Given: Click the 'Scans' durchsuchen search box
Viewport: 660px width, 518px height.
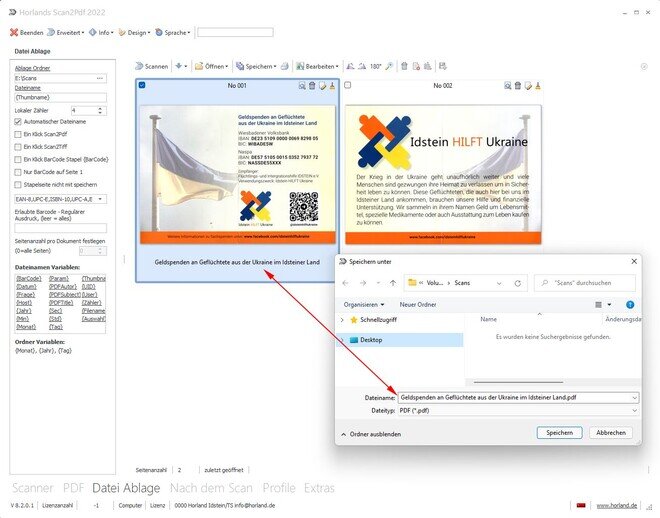Looking at the screenshot, I should (x=585, y=283).
